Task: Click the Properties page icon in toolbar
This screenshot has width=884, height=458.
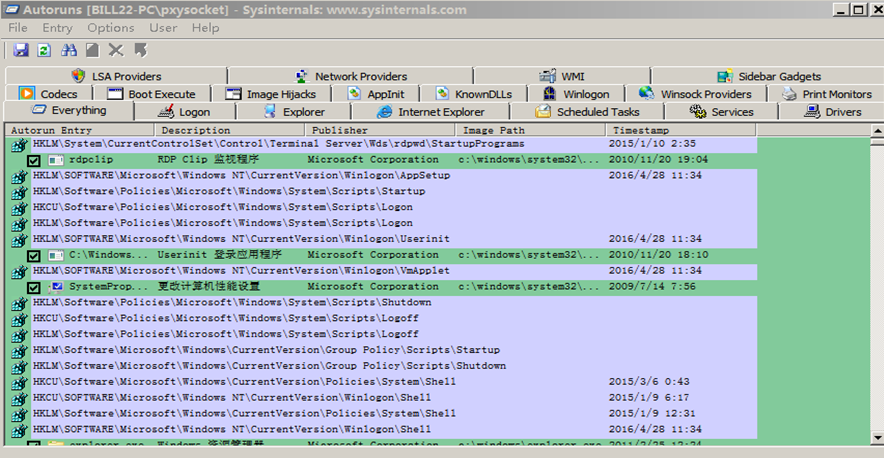Action: coord(92,50)
